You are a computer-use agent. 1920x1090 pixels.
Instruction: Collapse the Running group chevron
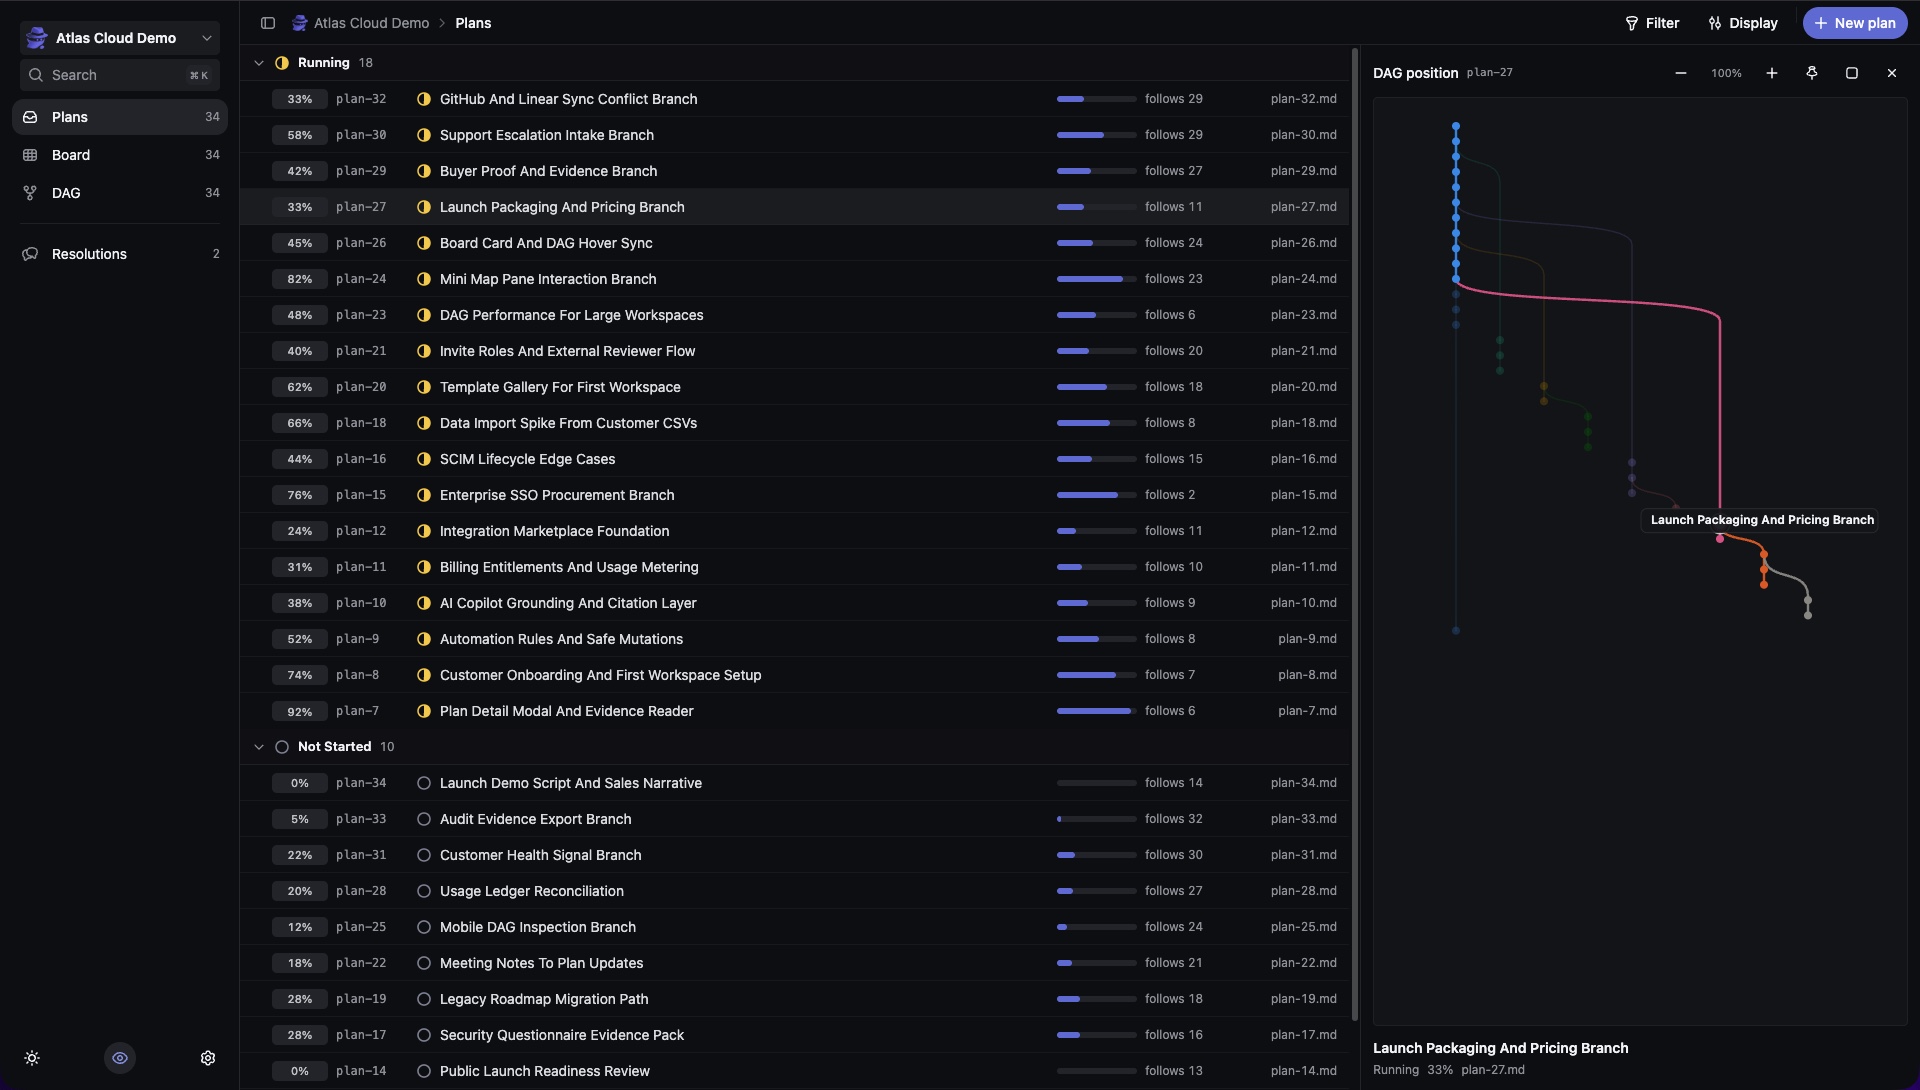click(x=259, y=63)
